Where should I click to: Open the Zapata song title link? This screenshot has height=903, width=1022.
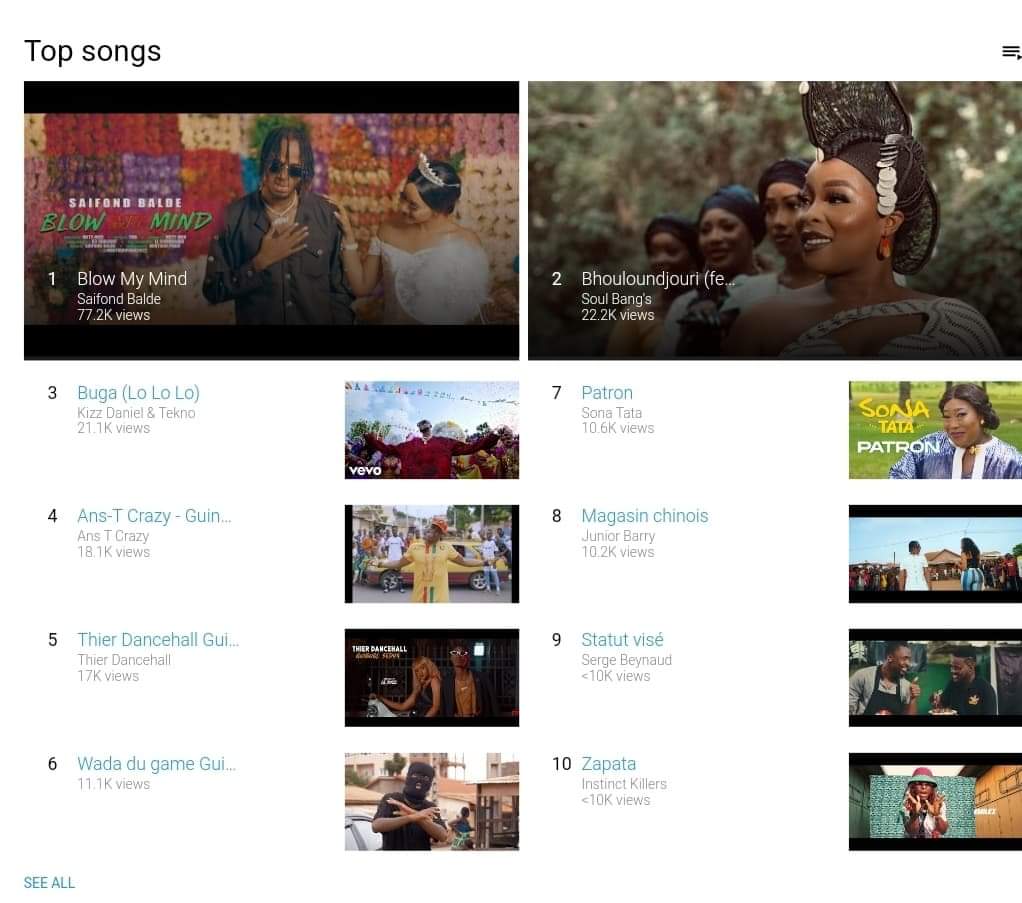609,763
